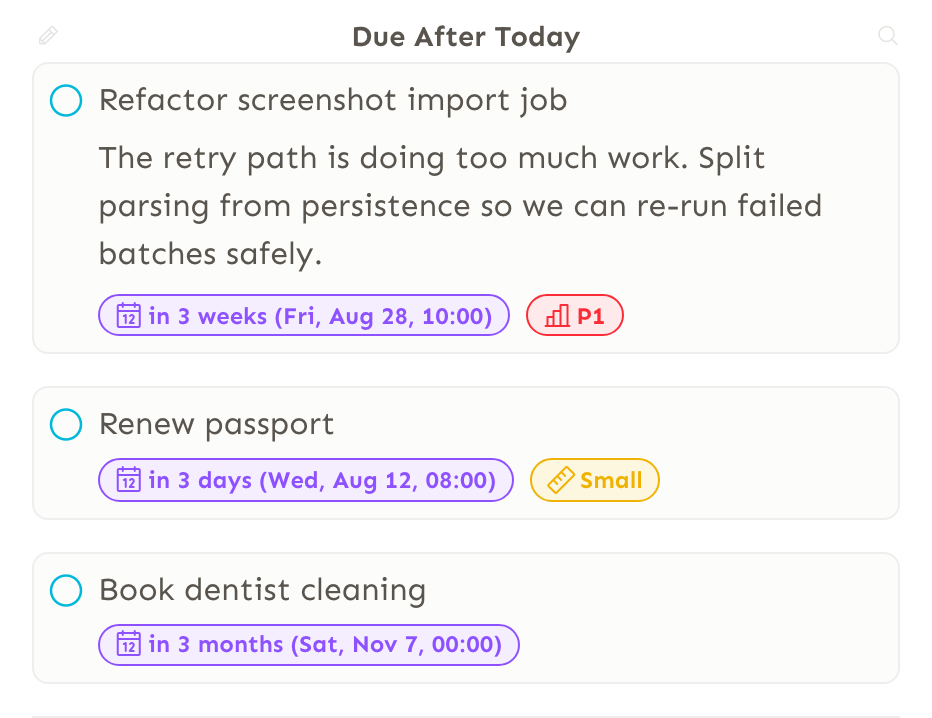
Task: Click calendar icon in Aug 12 due badge
Action: click(x=128, y=480)
